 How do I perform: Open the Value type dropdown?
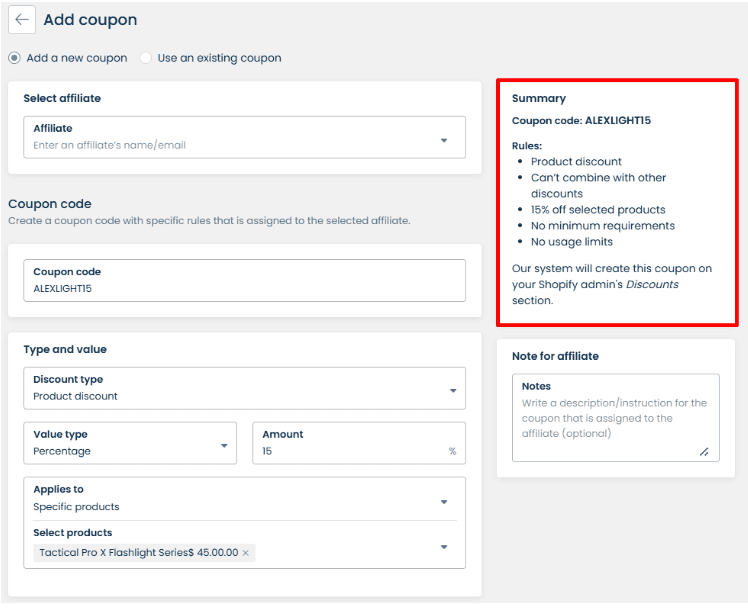[224, 445]
